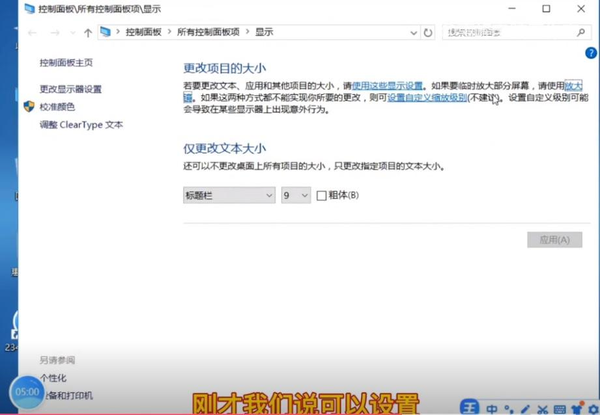Open the shirt skin icon on IME bar
The width and height of the screenshot is (600, 415).
point(577,409)
